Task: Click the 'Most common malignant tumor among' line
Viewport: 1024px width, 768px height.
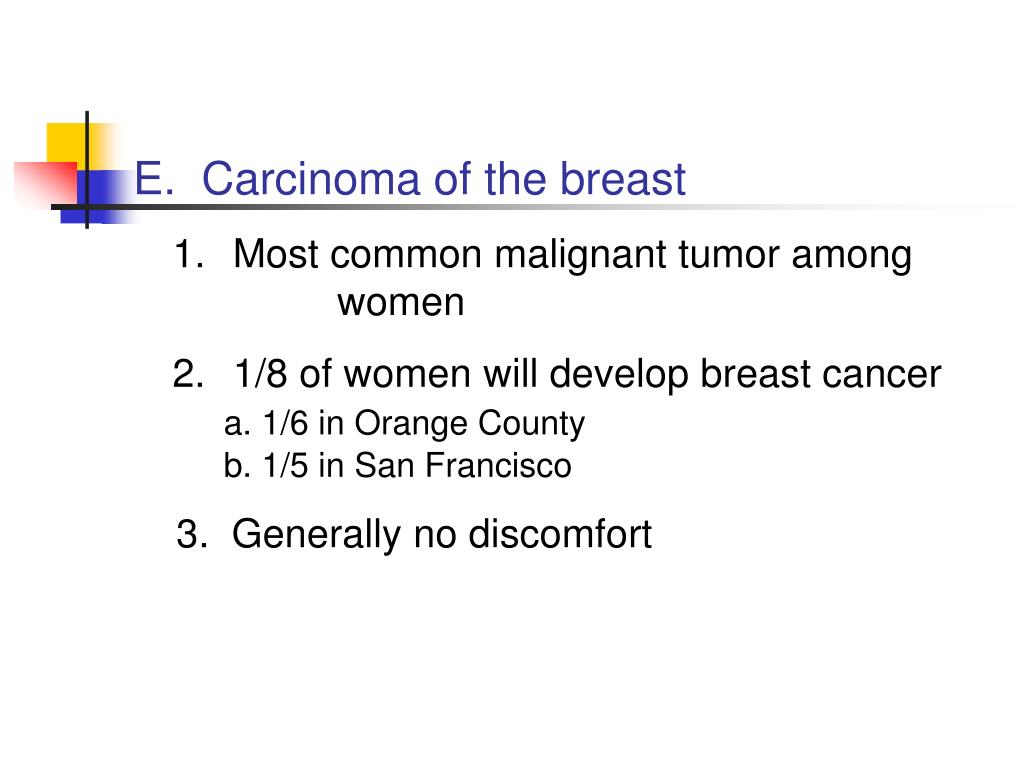Action: click(x=572, y=255)
